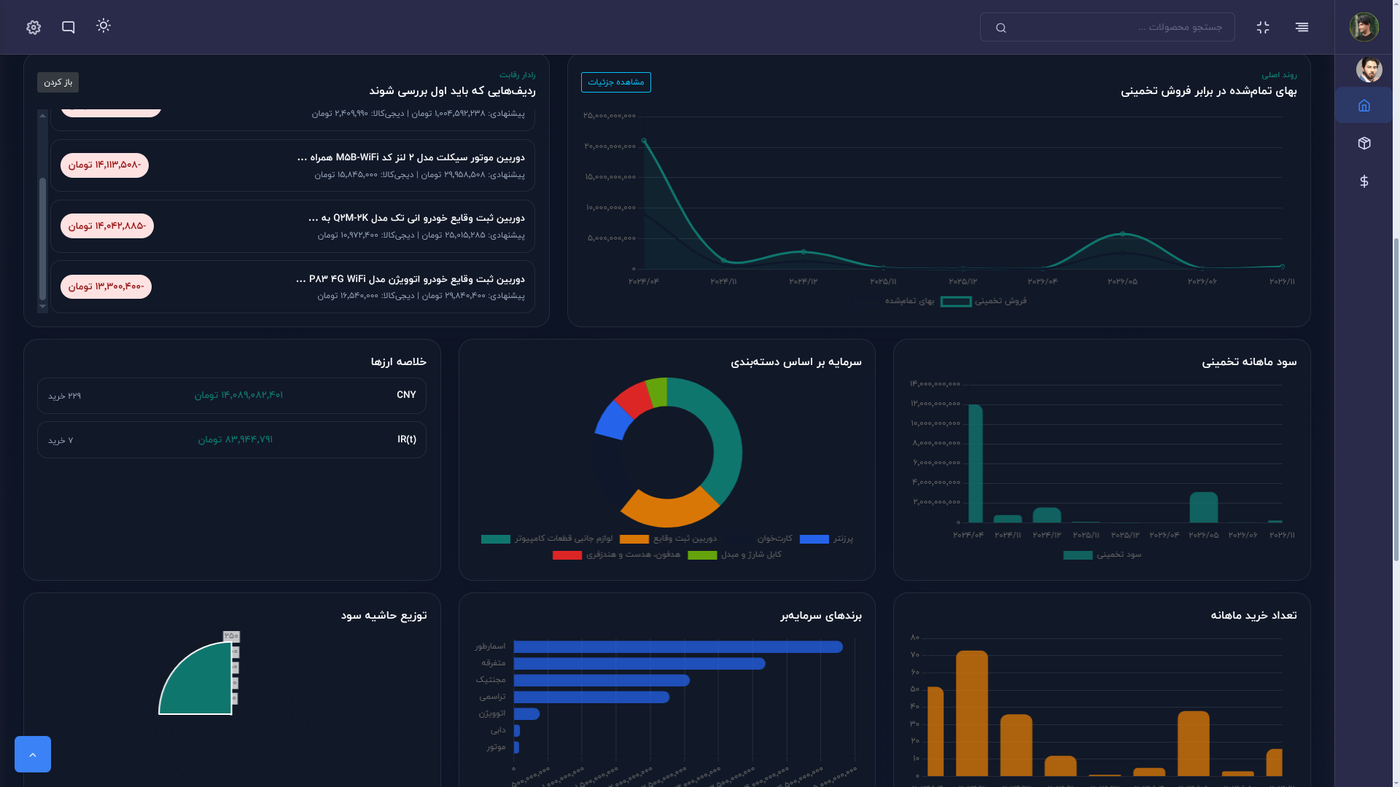Toggle the پرینتر legend item in donut chart
This screenshot has width=1400, height=787.
point(827,539)
